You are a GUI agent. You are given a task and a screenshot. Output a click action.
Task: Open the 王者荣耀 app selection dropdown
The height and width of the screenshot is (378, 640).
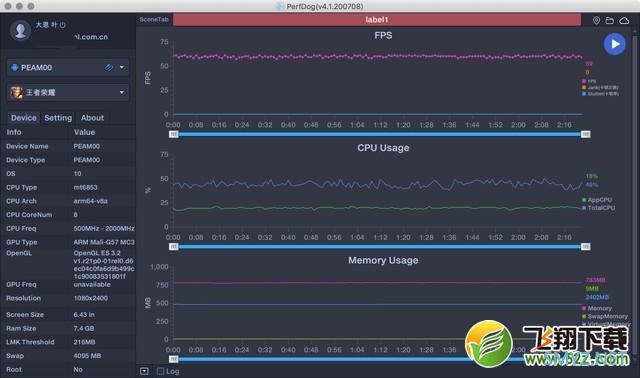[x=122, y=93]
